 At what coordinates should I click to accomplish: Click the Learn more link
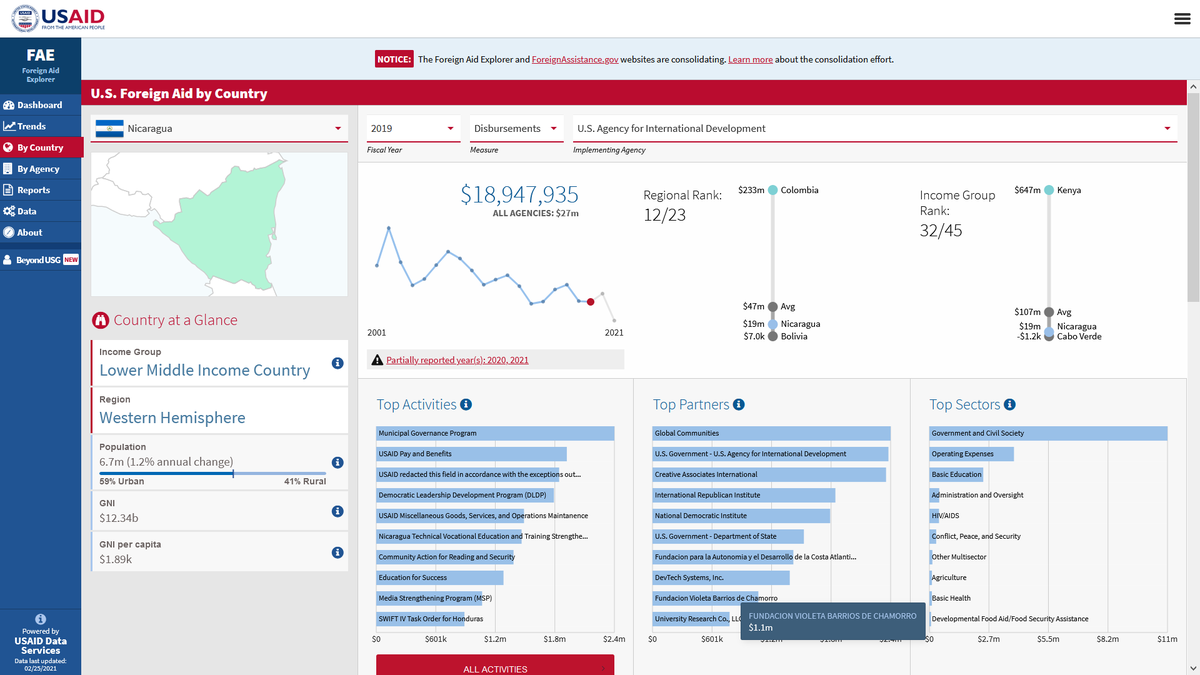tap(750, 60)
